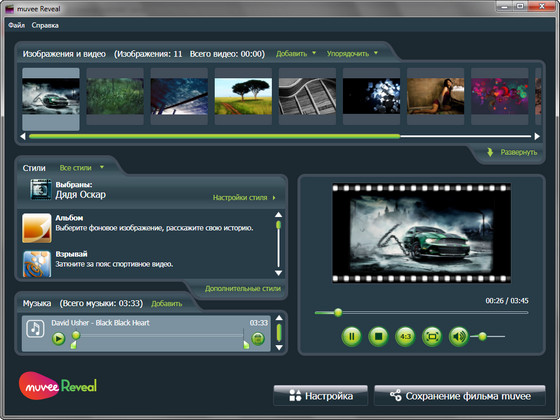Image resolution: width=560 pixels, height=420 pixels.
Task: Switch preview to full screen mode
Action: tap(432, 336)
